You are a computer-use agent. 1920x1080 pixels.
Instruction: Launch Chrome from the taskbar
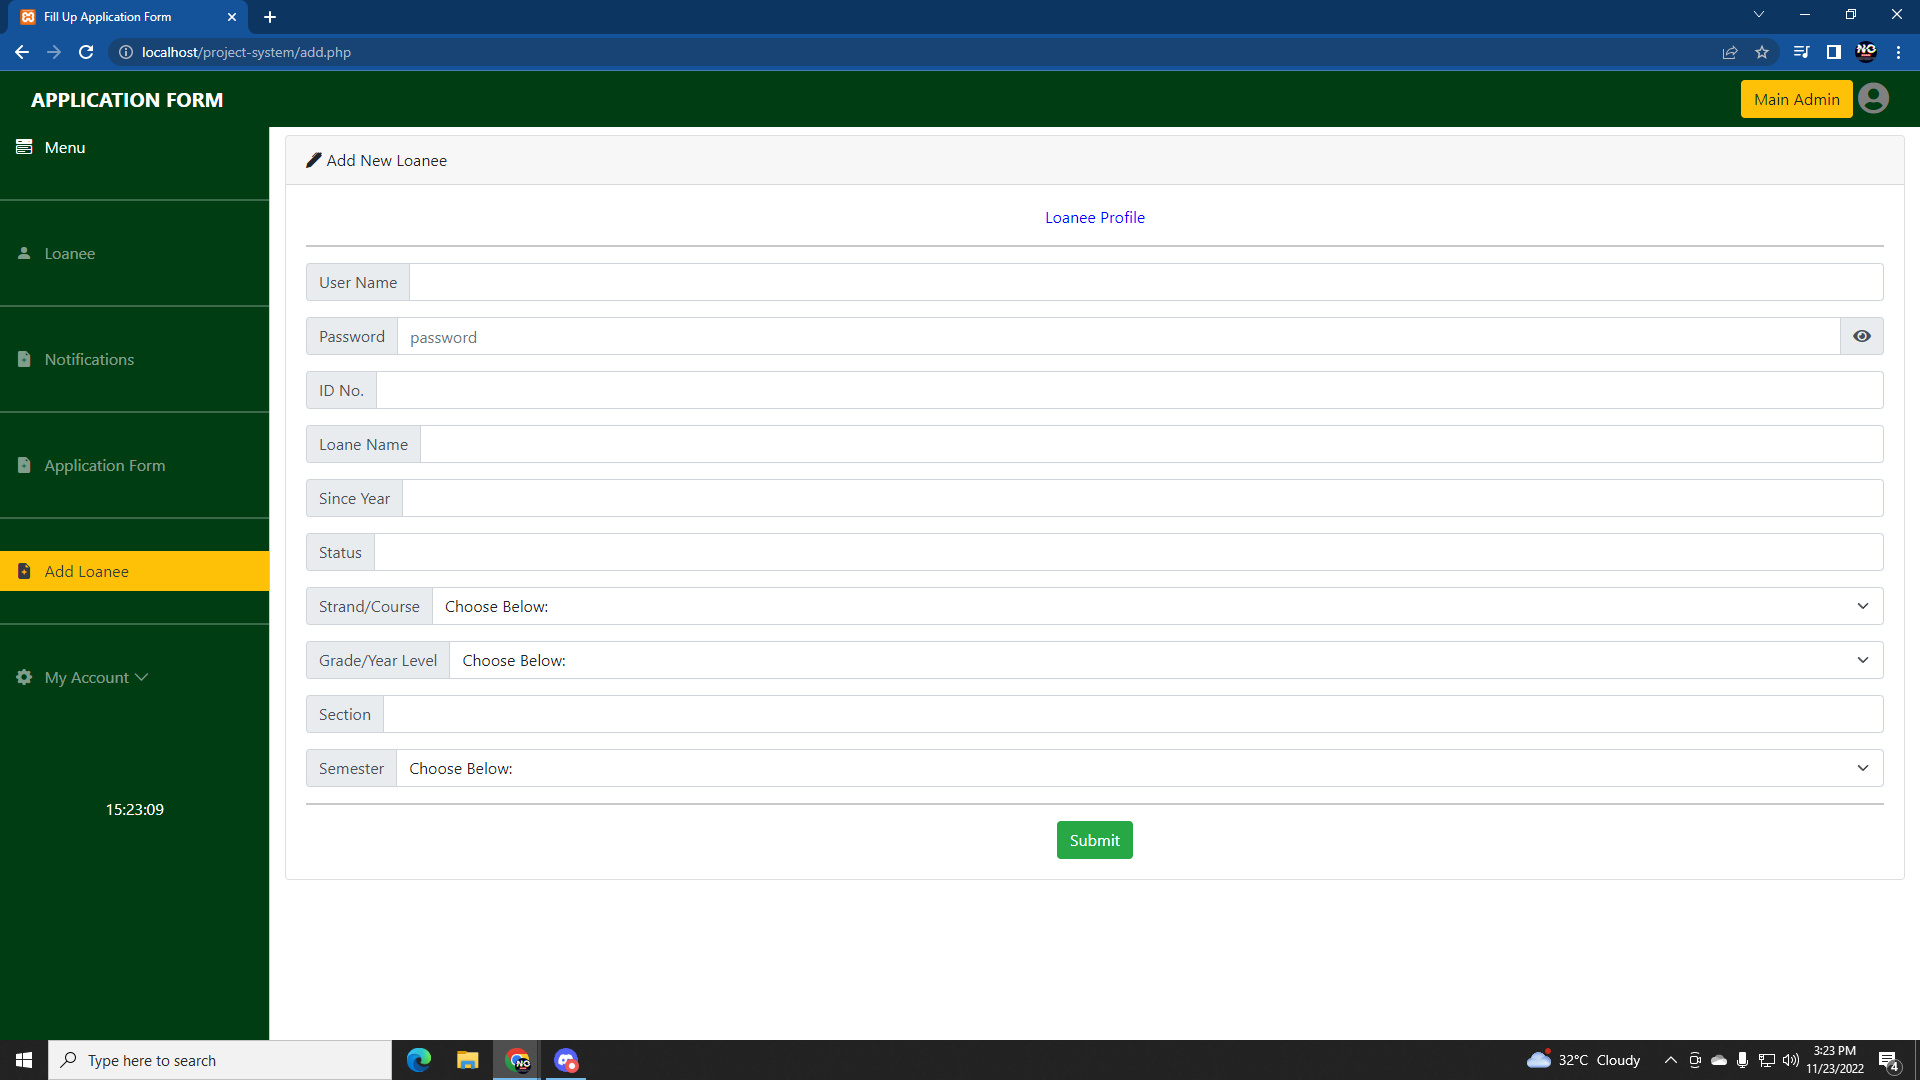(517, 1059)
